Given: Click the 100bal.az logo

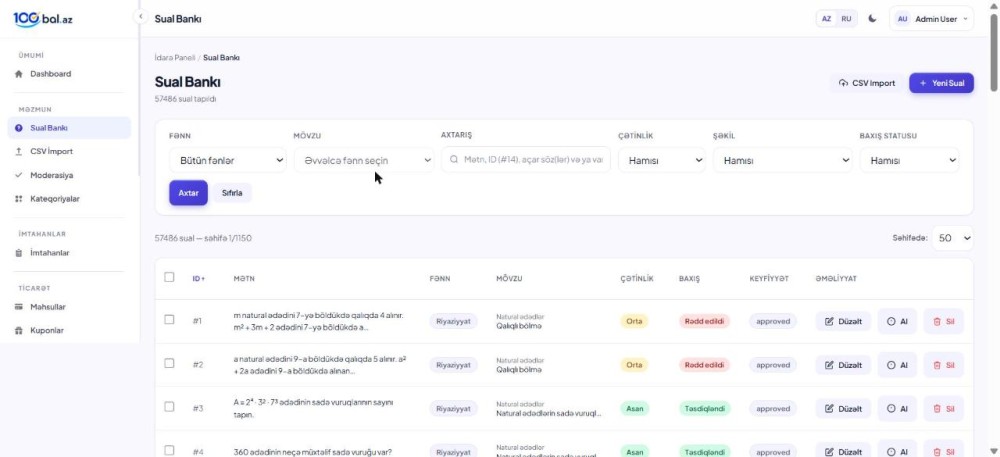Looking at the screenshot, I should coord(43,18).
